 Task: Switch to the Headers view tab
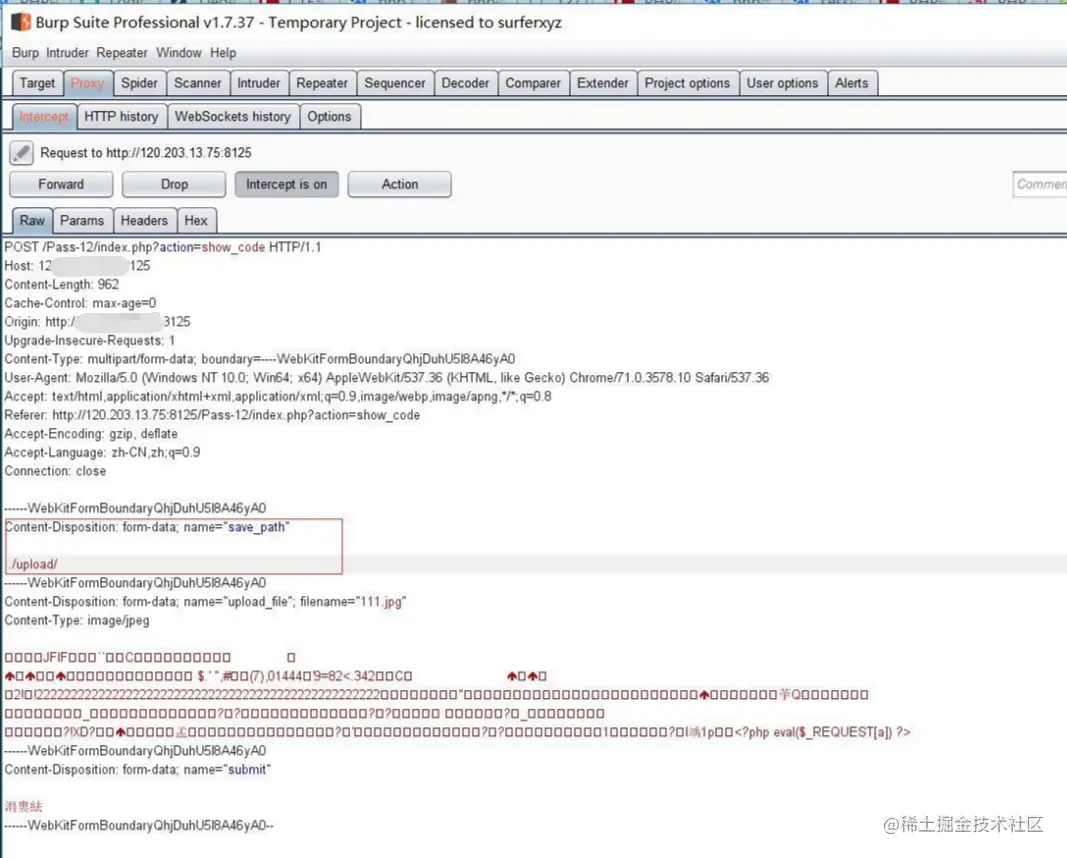(x=144, y=220)
